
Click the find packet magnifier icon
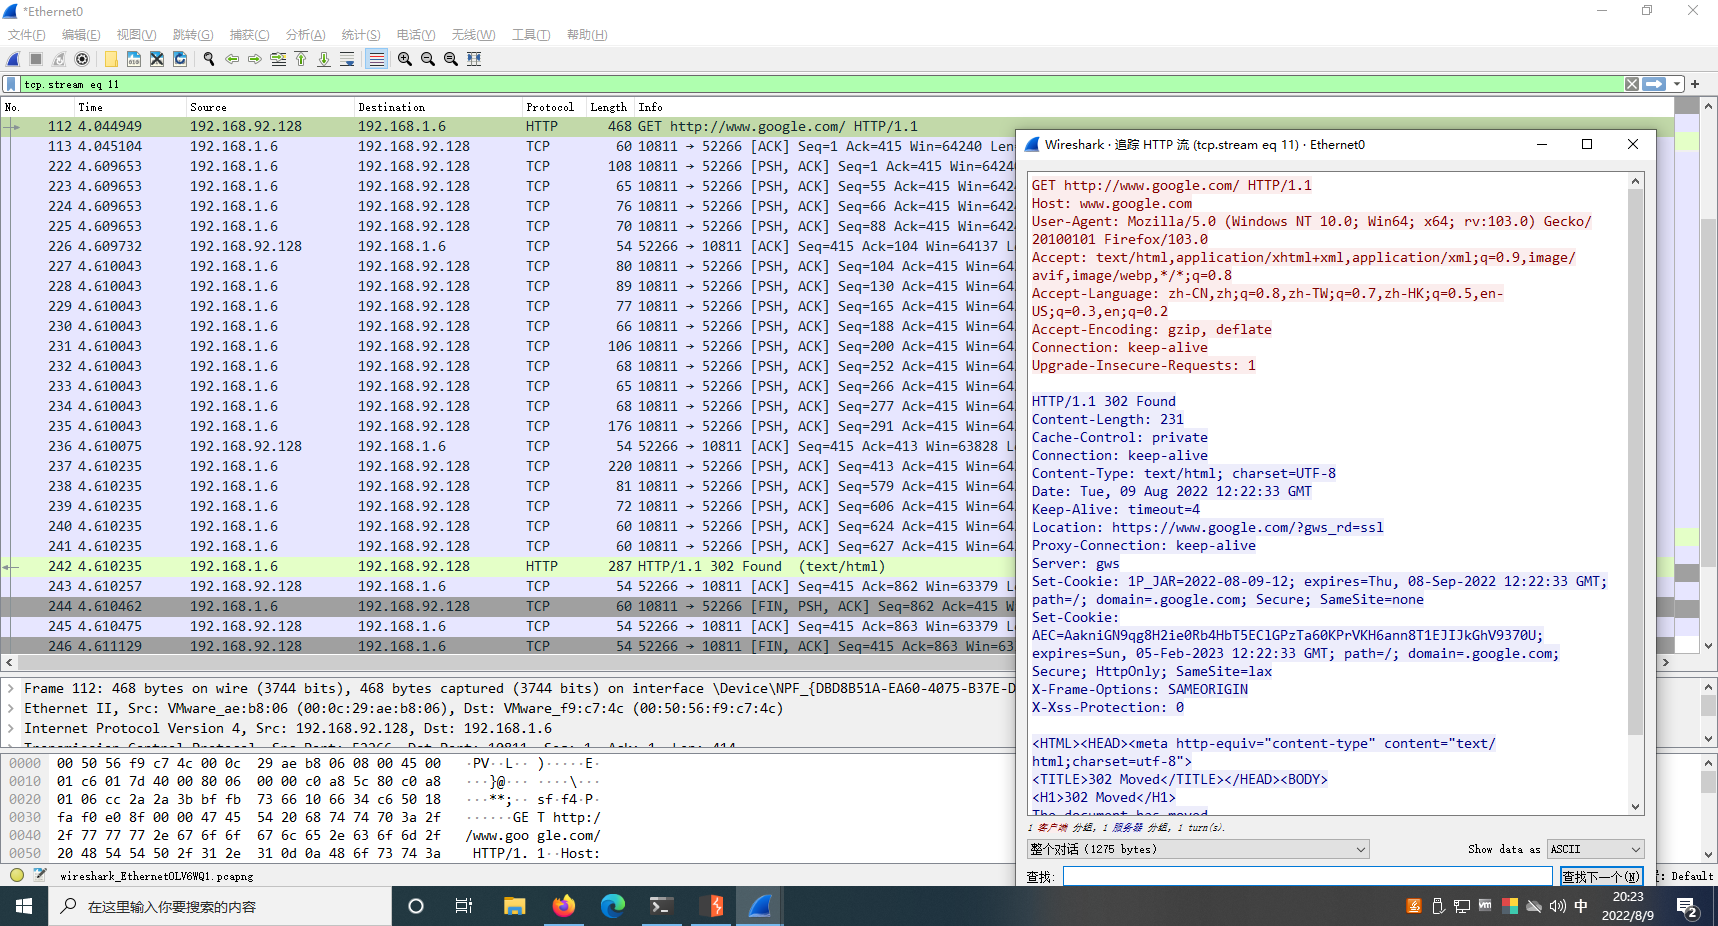209,59
